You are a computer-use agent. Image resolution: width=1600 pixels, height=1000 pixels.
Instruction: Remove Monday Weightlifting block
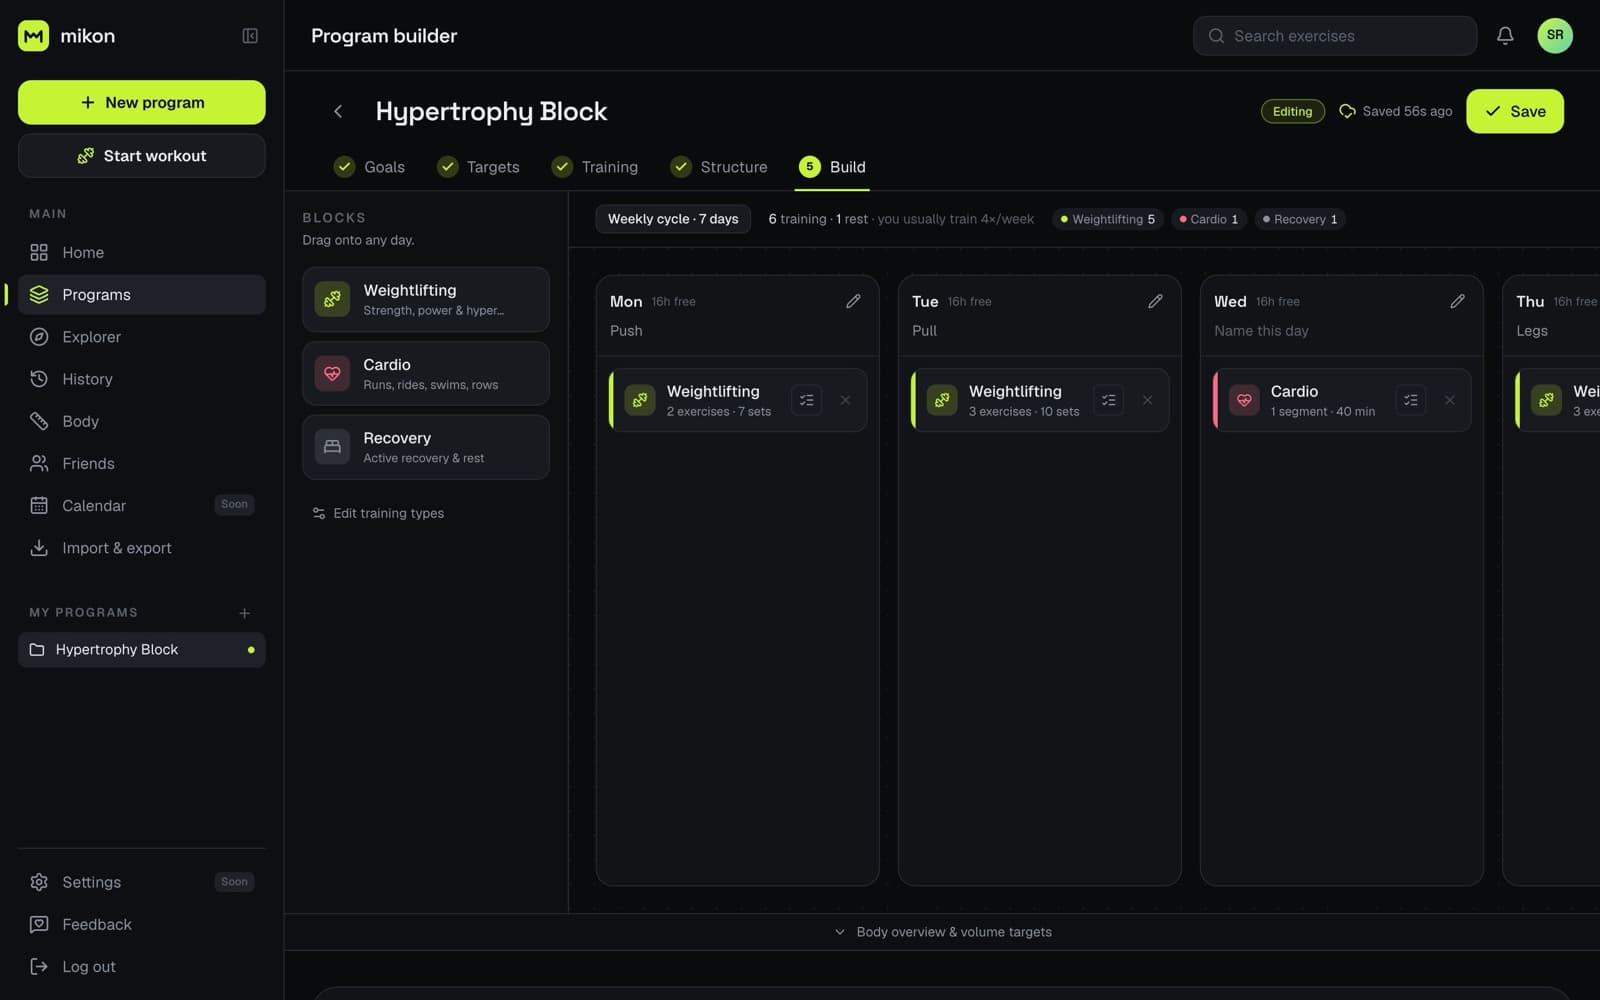(x=845, y=400)
